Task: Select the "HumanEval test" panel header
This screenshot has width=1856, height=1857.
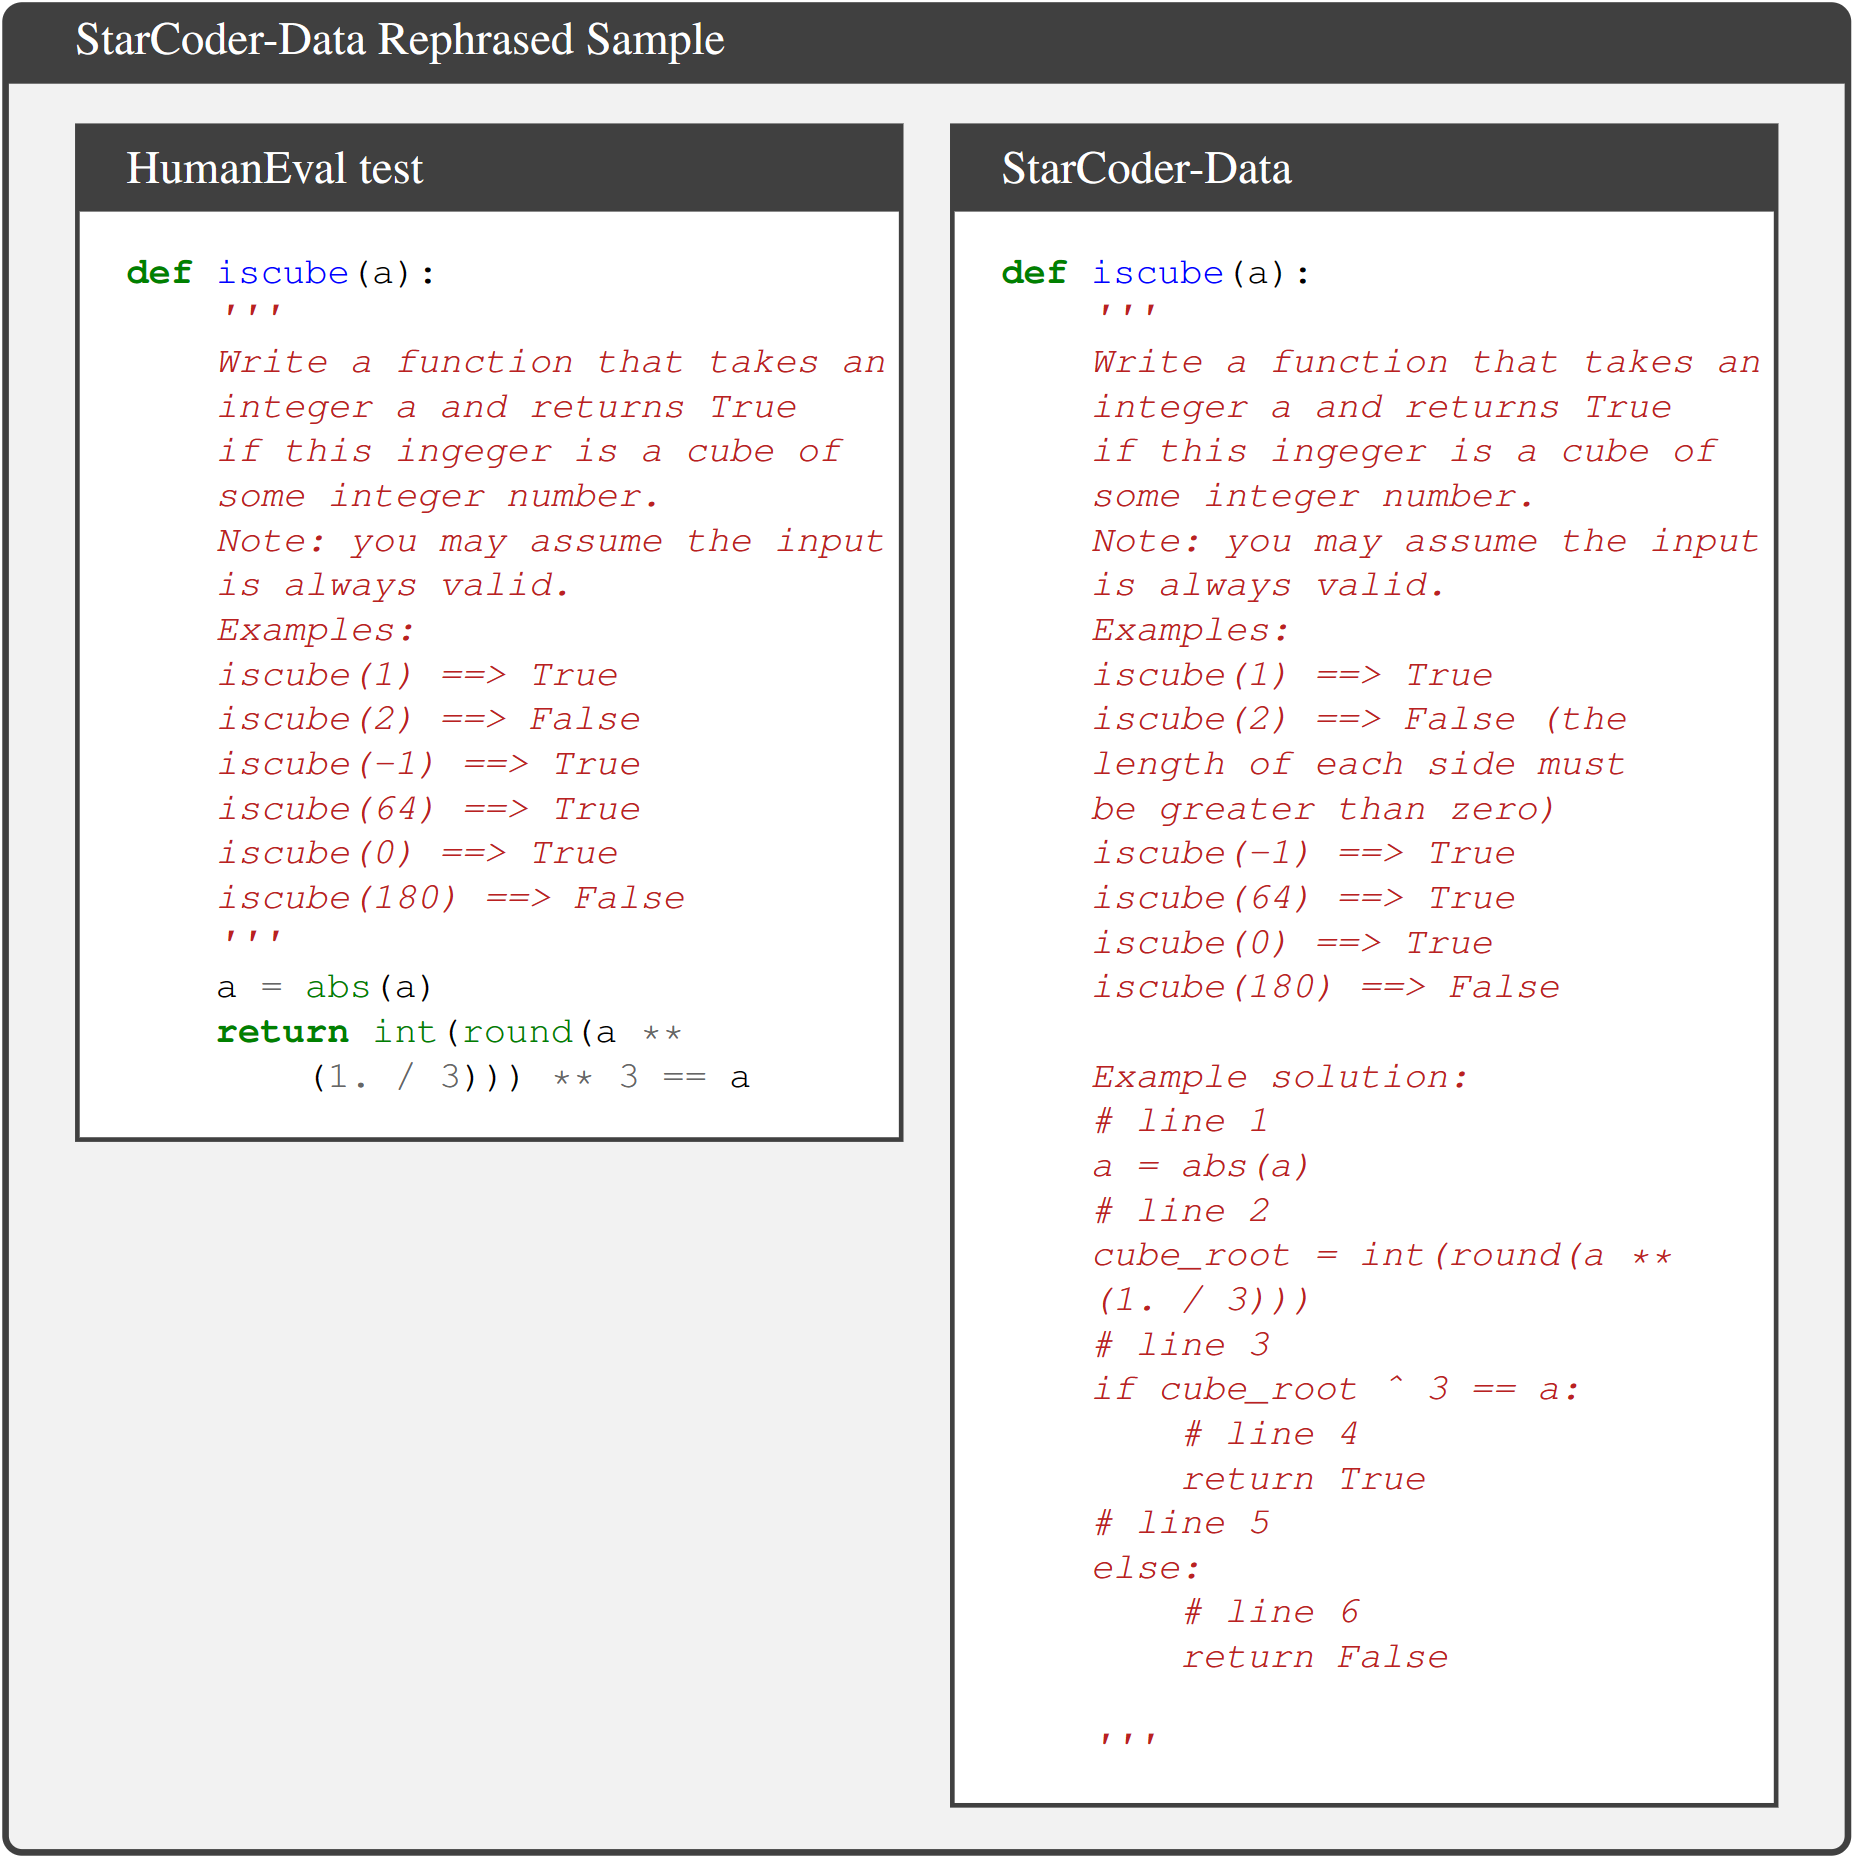Action: click(x=275, y=168)
